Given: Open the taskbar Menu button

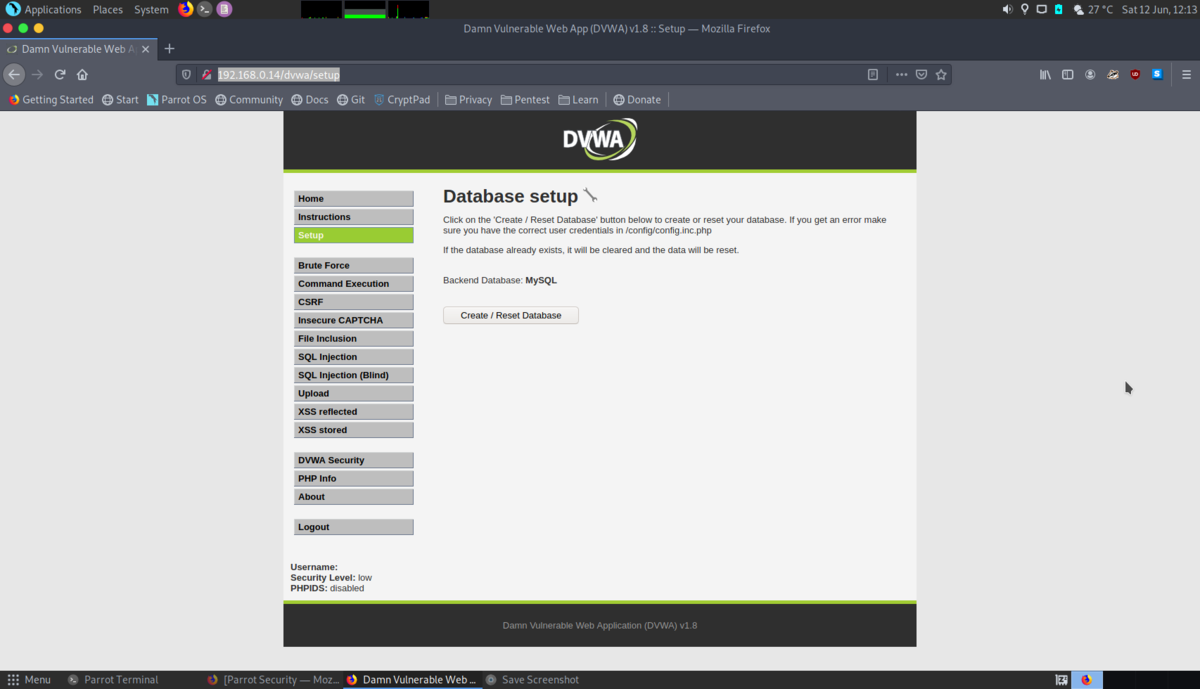Looking at the screenshot, I should [x=29, y=680].
